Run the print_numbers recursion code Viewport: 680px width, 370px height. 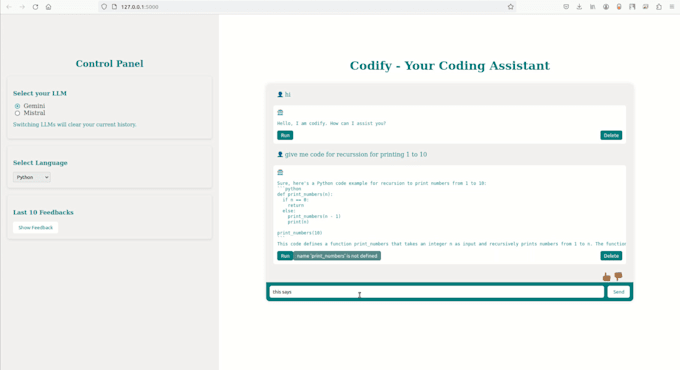click(x=285, y=256)
